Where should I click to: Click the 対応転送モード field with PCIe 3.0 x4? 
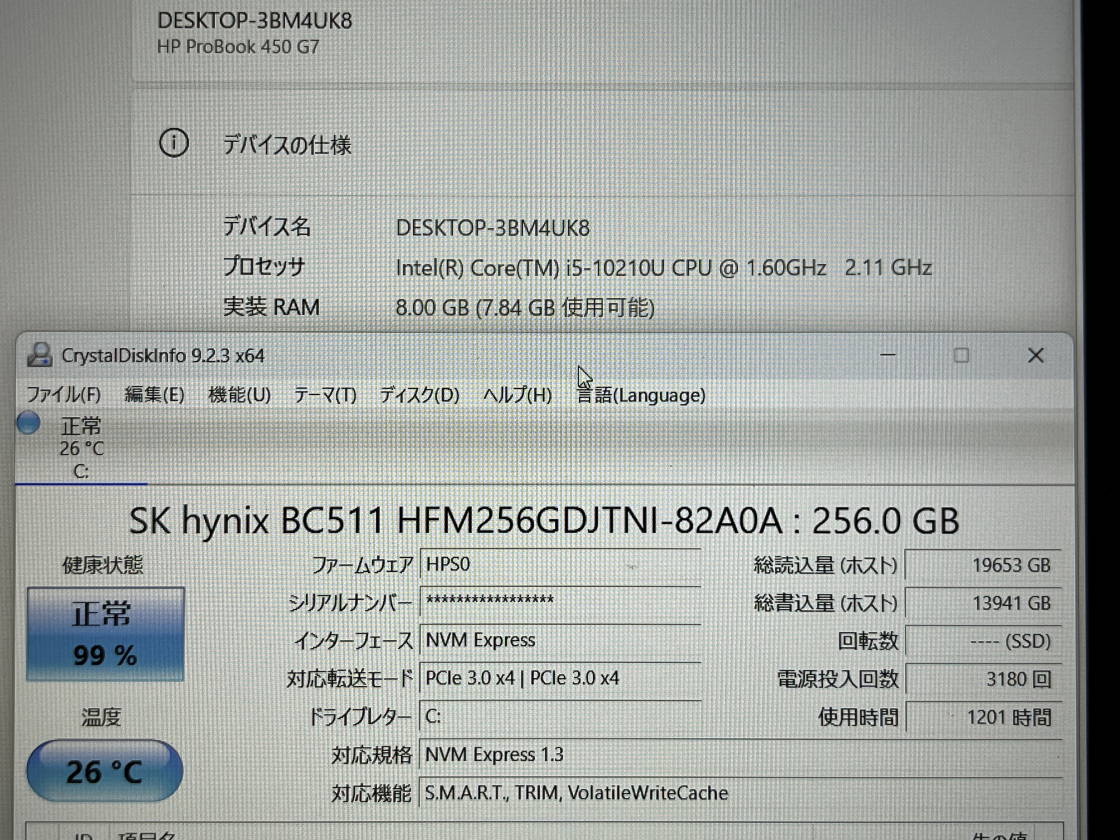[x=561, y=678]
